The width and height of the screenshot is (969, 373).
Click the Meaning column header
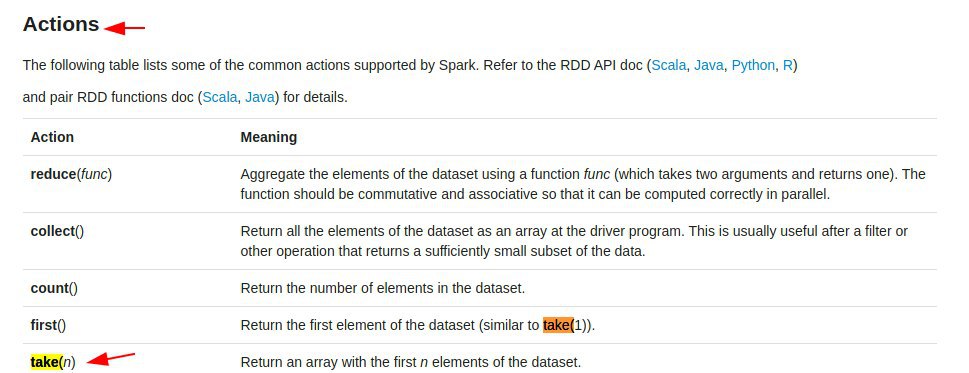pyautogui.click(x=269, y=137)
